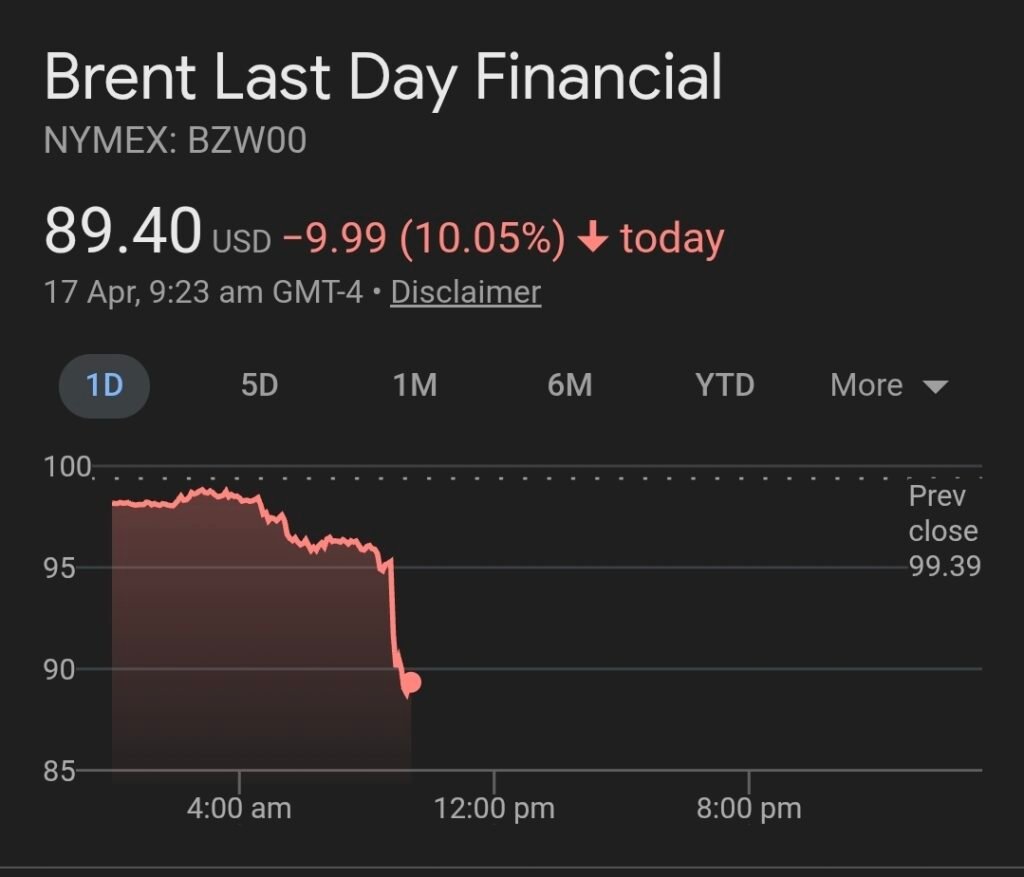Open the Disclaimer link
The height and width of the screenshot is (877, 1024).
click(465, 292)
